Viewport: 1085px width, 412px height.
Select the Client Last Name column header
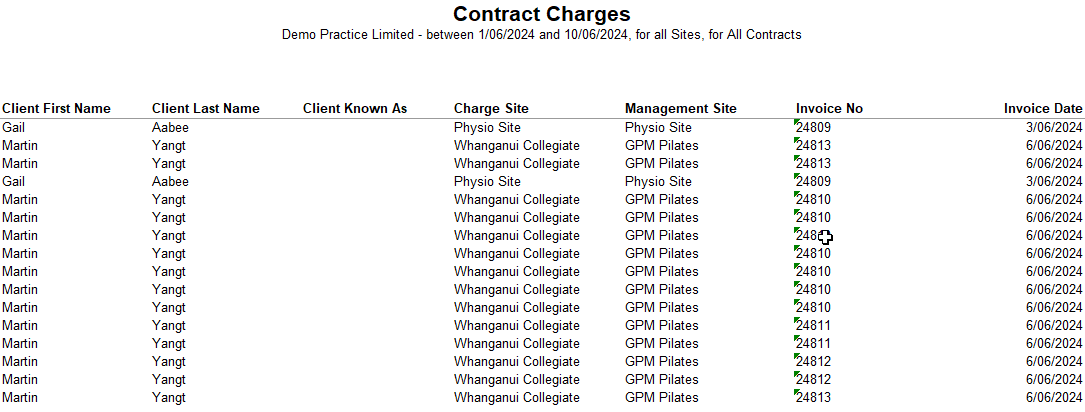[x=206, y=109]
